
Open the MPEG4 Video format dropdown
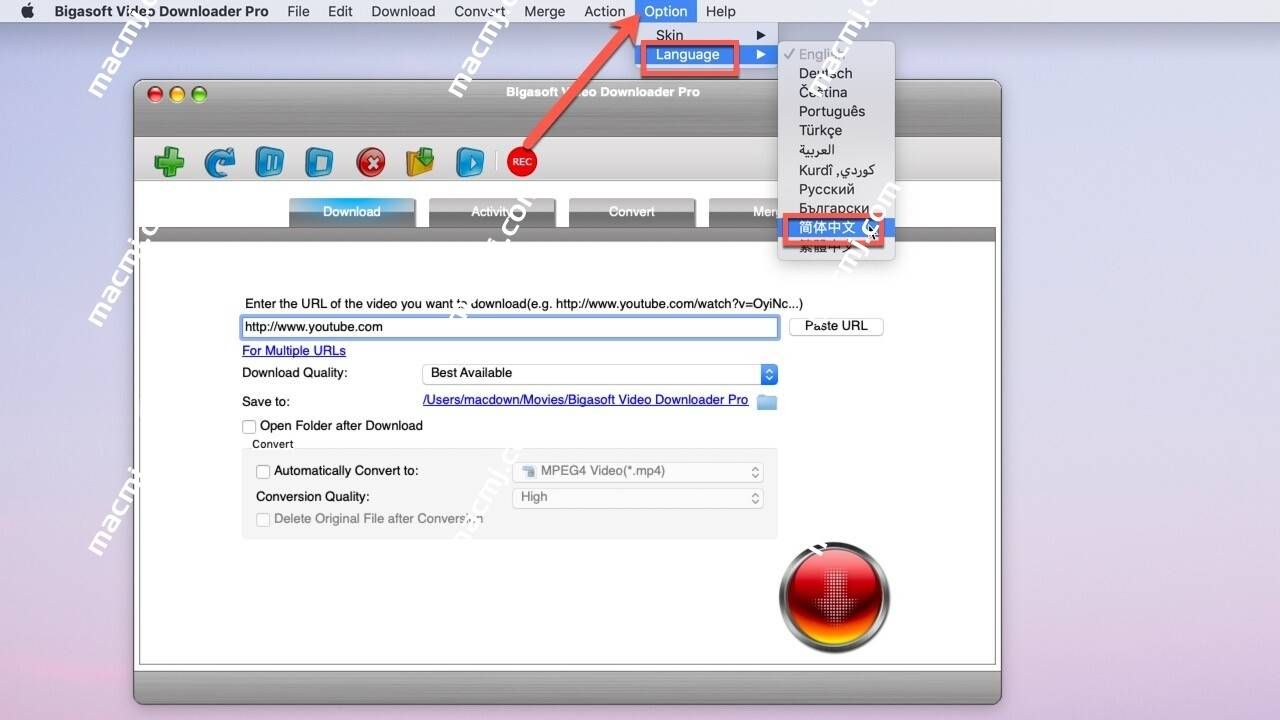click(x=638, y=472)
